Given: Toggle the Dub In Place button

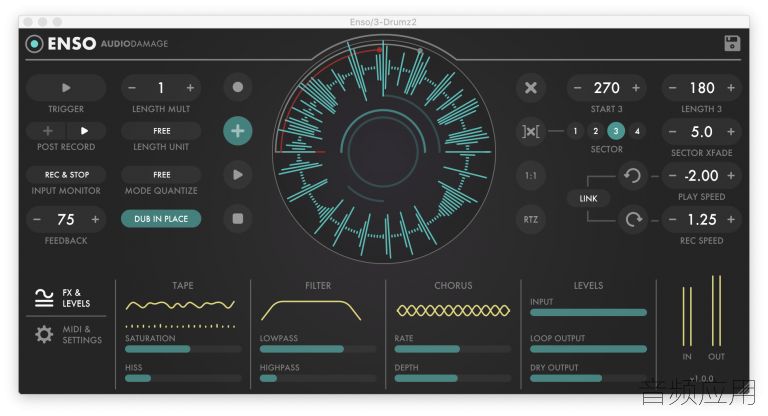Looking at the screenshot, I should coord(161,219).
